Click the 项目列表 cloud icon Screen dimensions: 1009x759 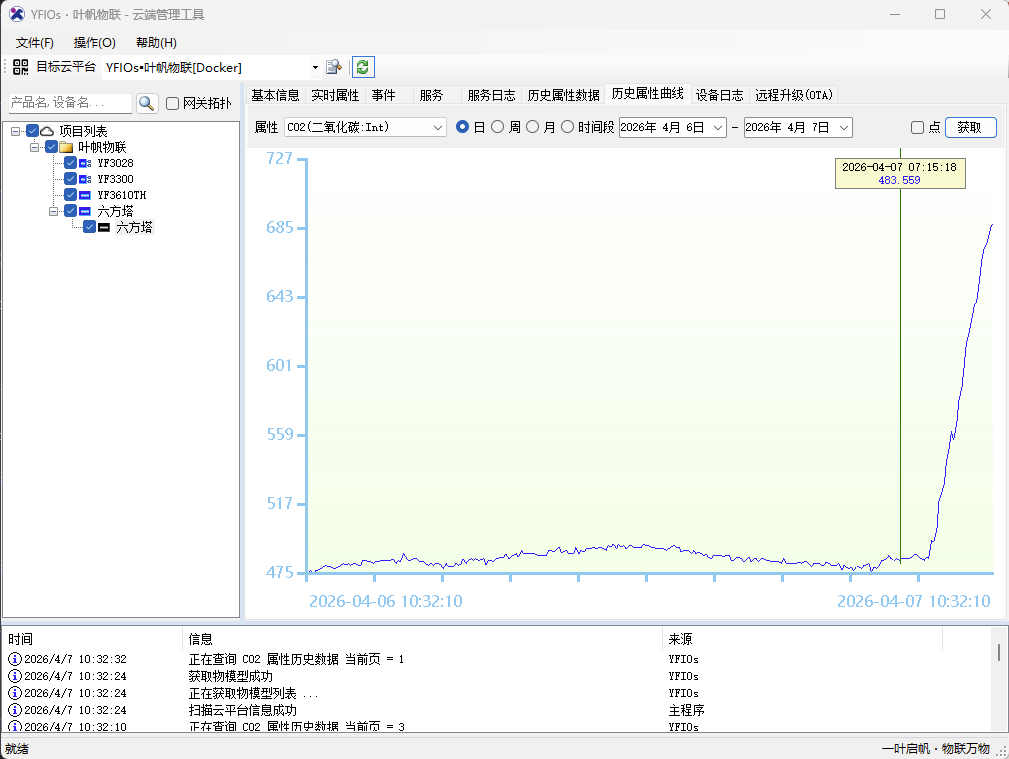point(47,131)
